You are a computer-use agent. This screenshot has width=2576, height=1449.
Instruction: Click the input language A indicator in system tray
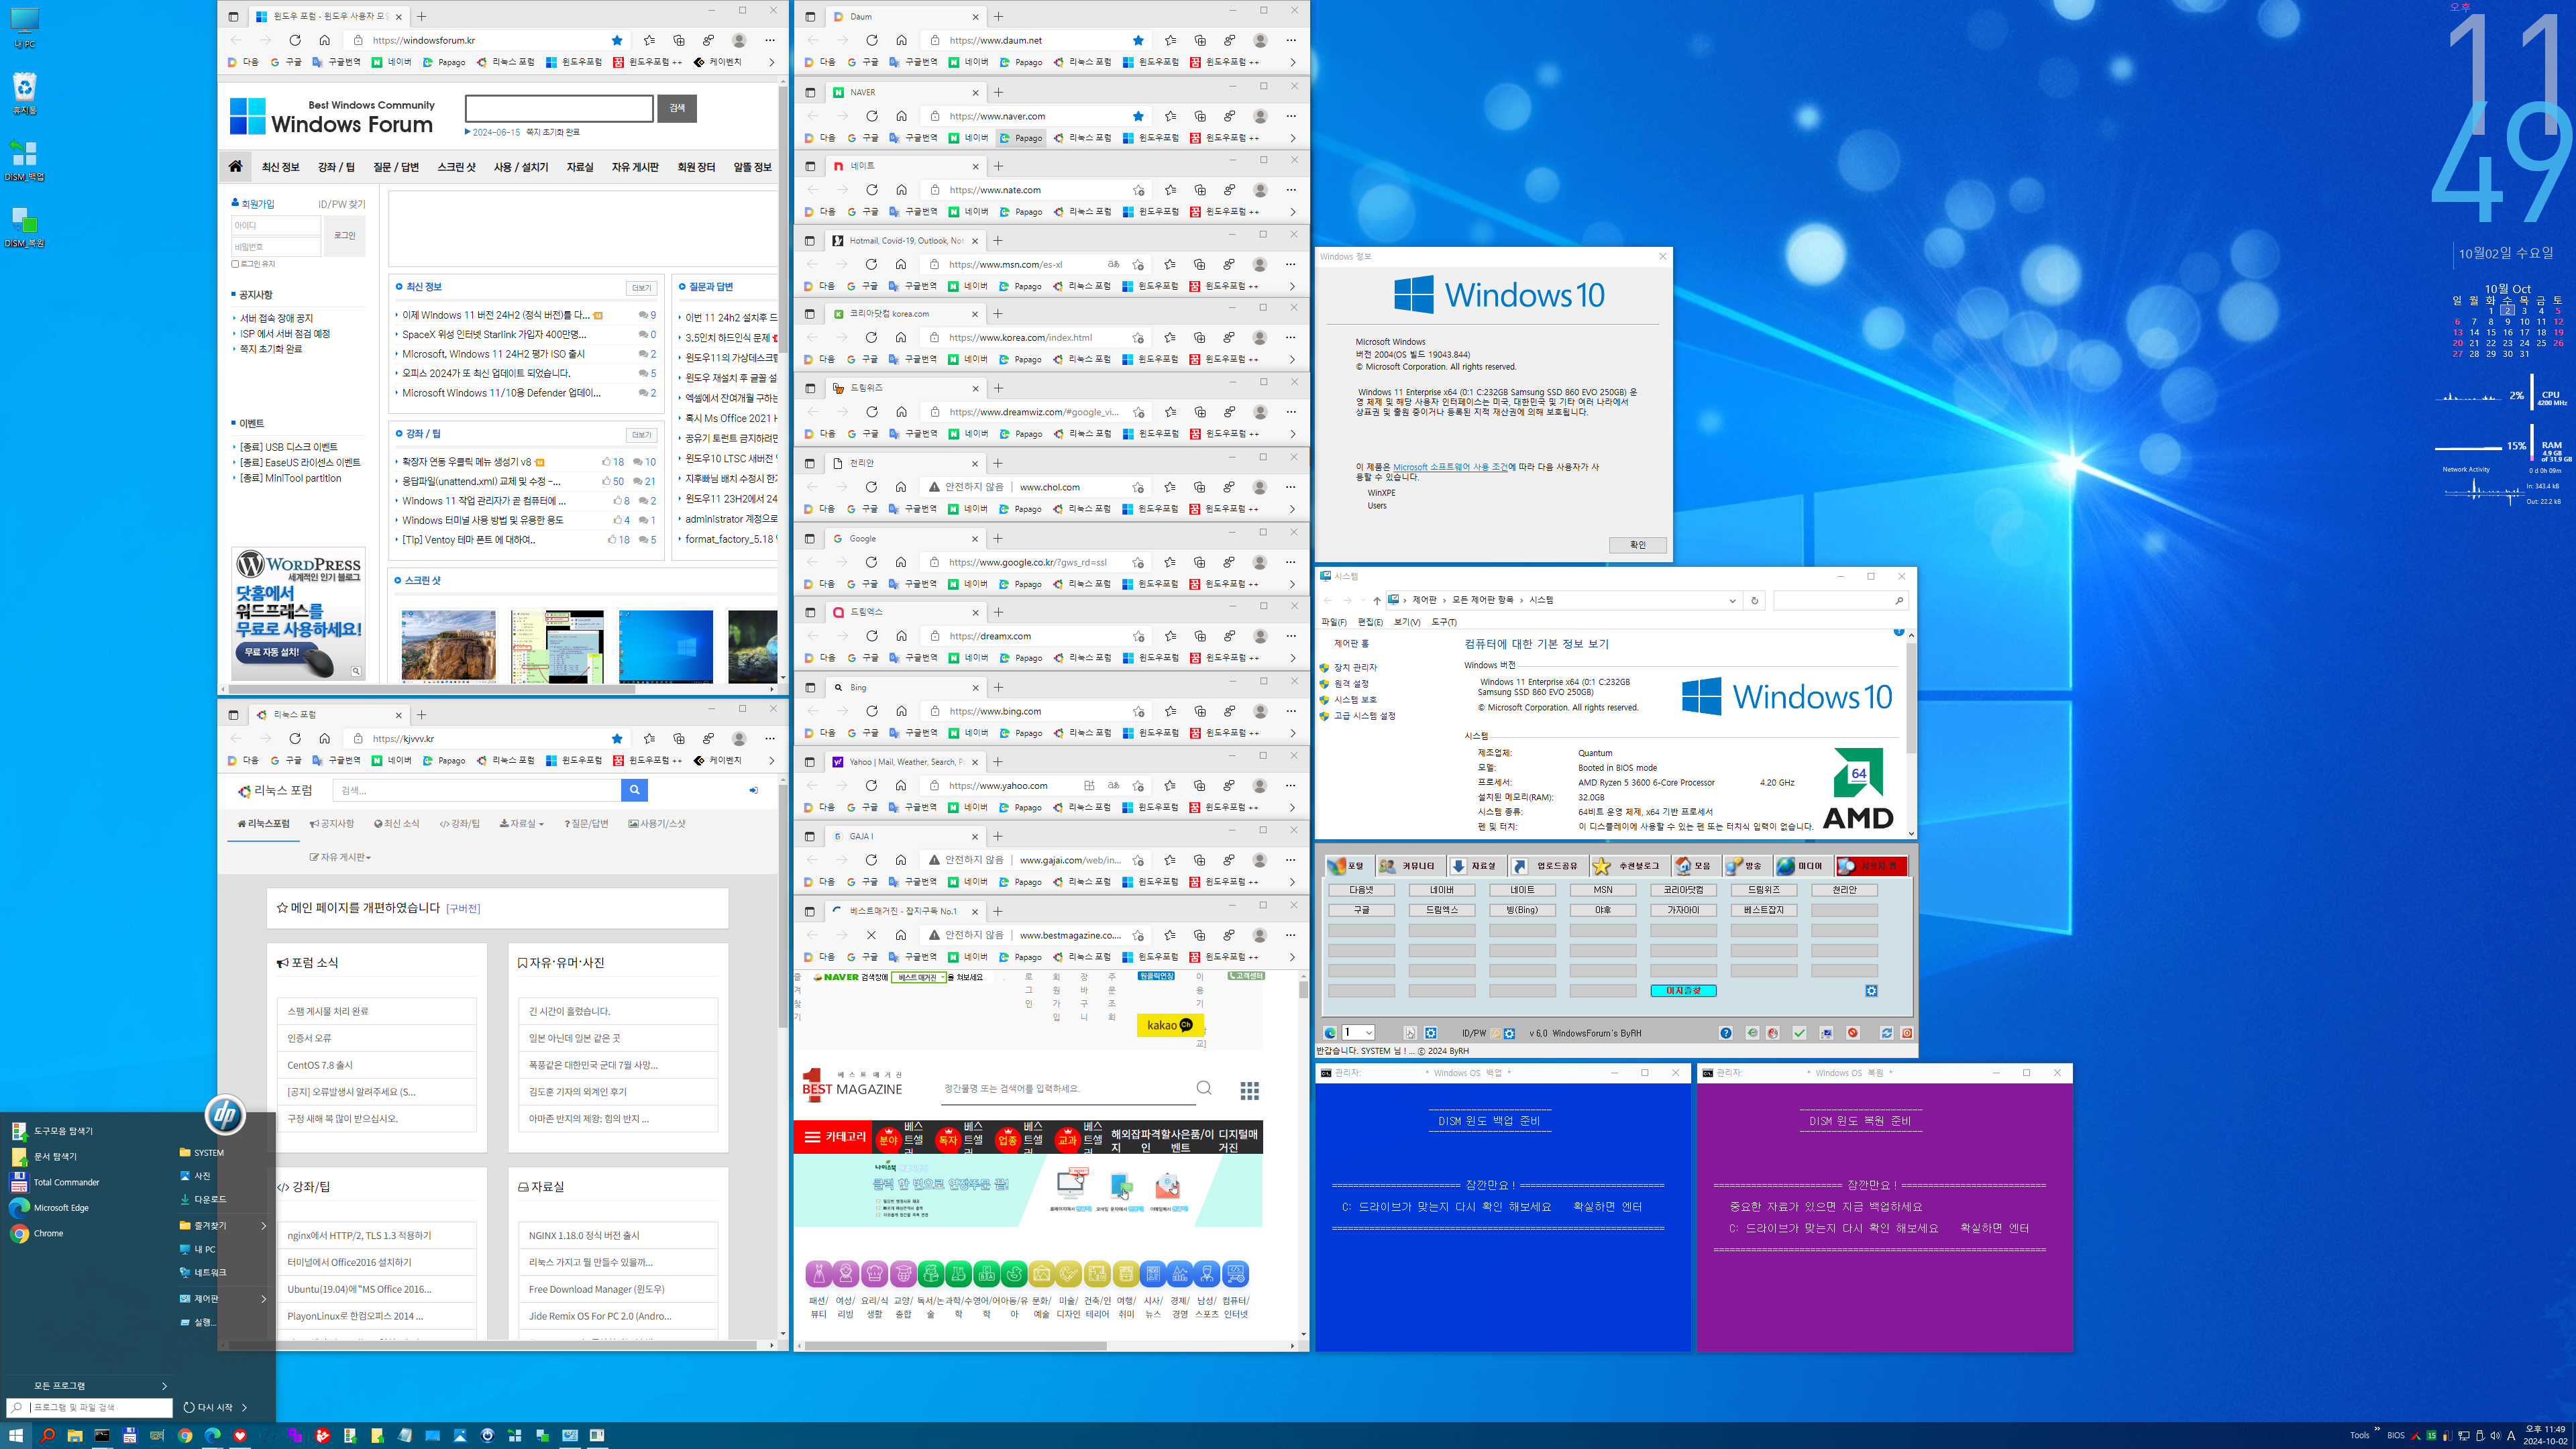(2511, 1436)
